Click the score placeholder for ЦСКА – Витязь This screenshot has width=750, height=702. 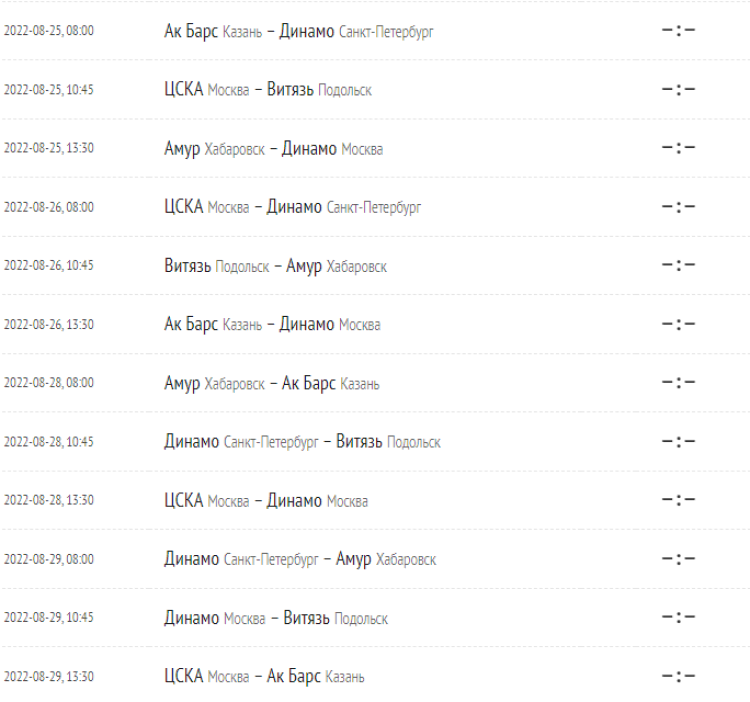coord(678,90)
